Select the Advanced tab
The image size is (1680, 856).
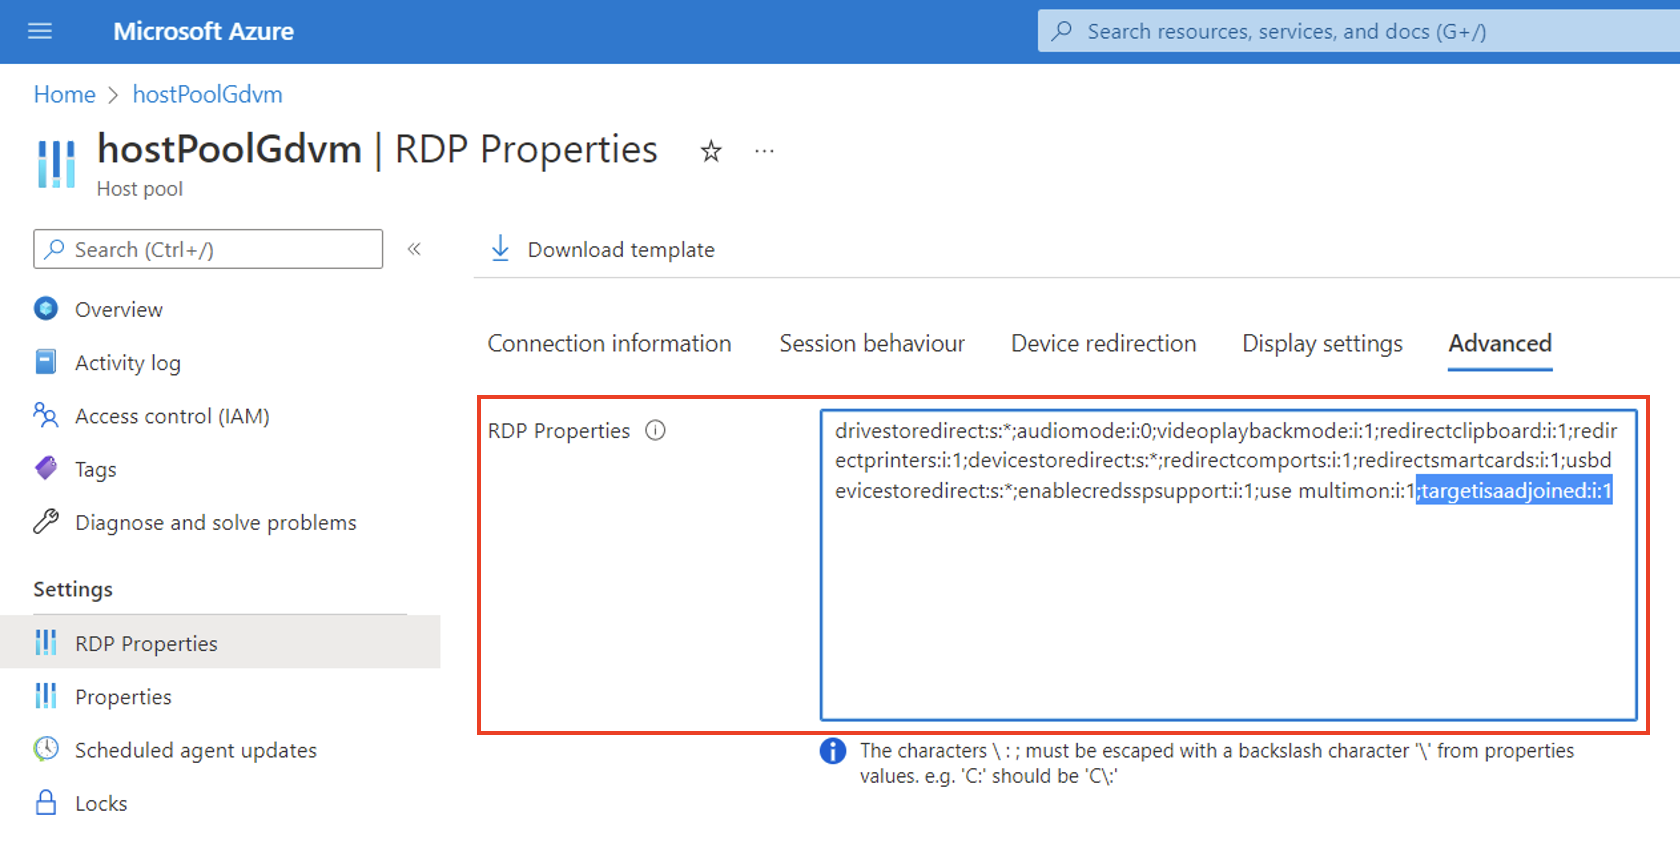(x=1500, y=343)
